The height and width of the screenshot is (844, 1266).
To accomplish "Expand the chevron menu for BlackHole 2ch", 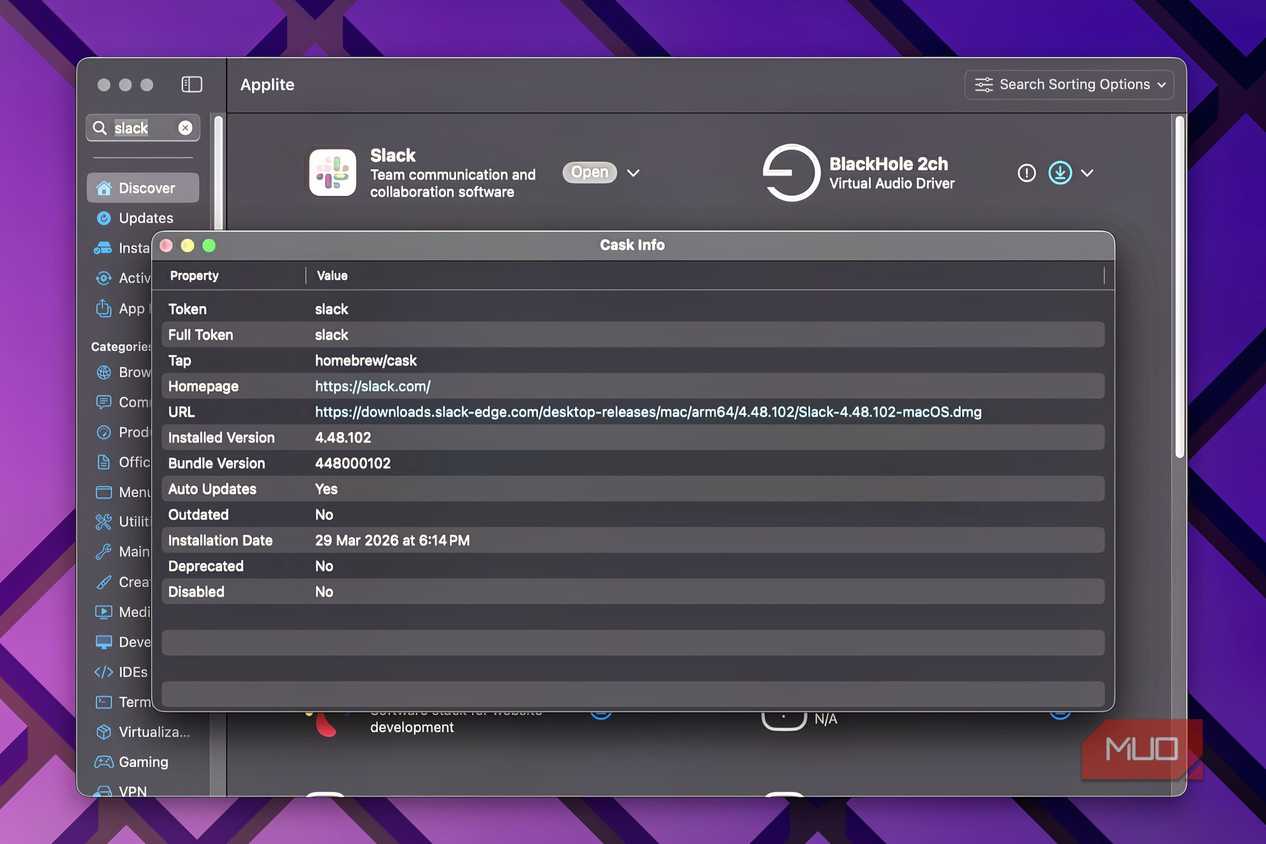I will (1087, 173).
